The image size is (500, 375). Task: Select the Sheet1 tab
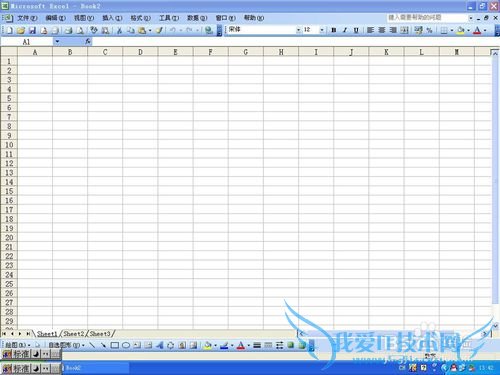point(47,333)
